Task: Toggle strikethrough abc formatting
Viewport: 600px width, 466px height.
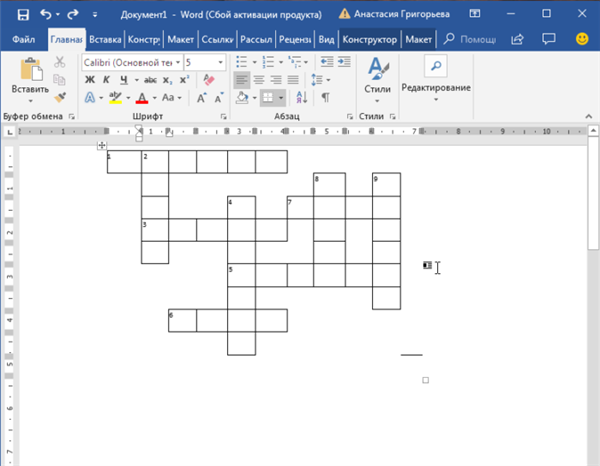Action: pos(150,80)
